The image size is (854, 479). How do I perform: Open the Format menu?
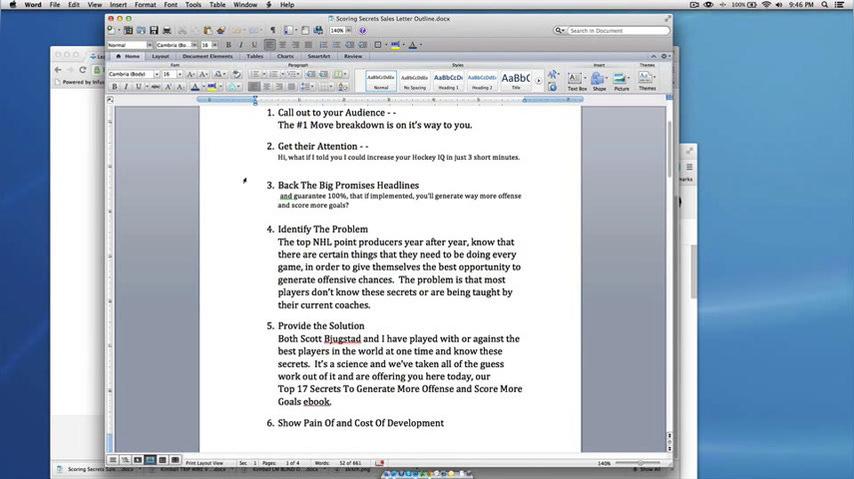point(145,5)
